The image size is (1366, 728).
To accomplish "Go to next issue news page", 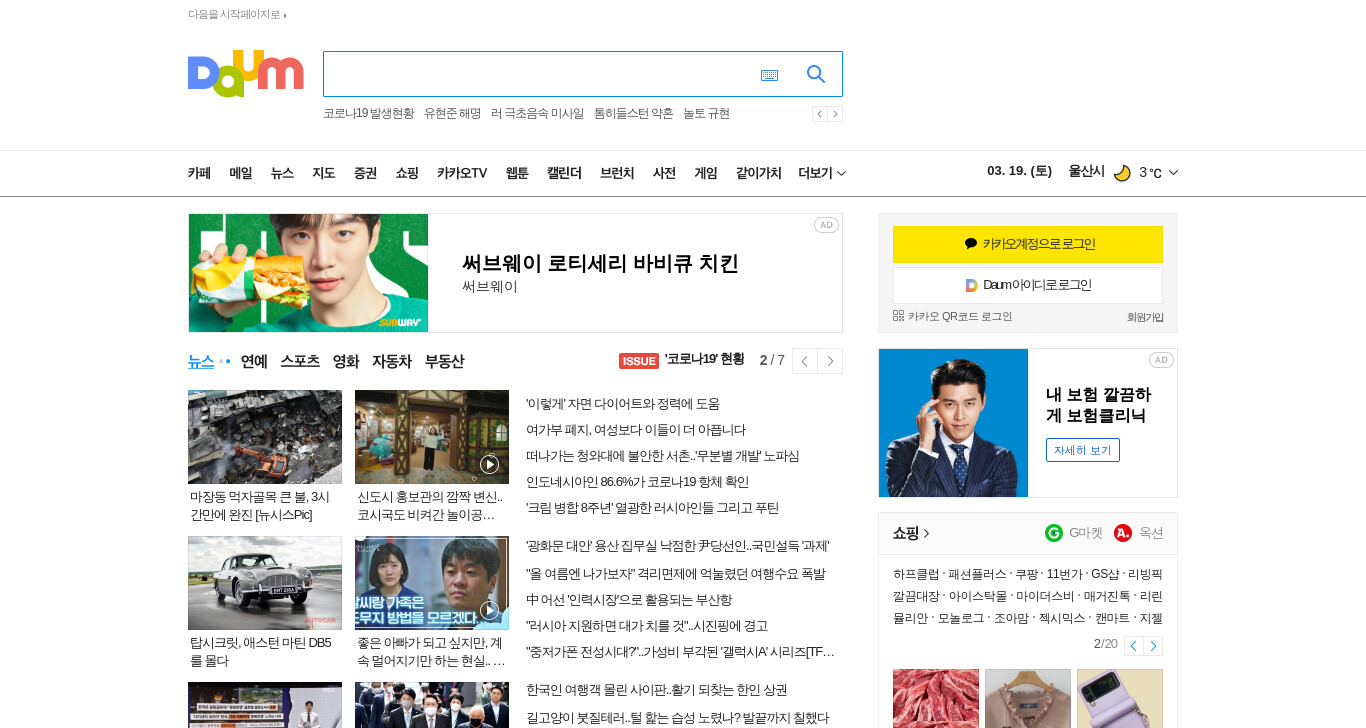I will tap(830, 361).
